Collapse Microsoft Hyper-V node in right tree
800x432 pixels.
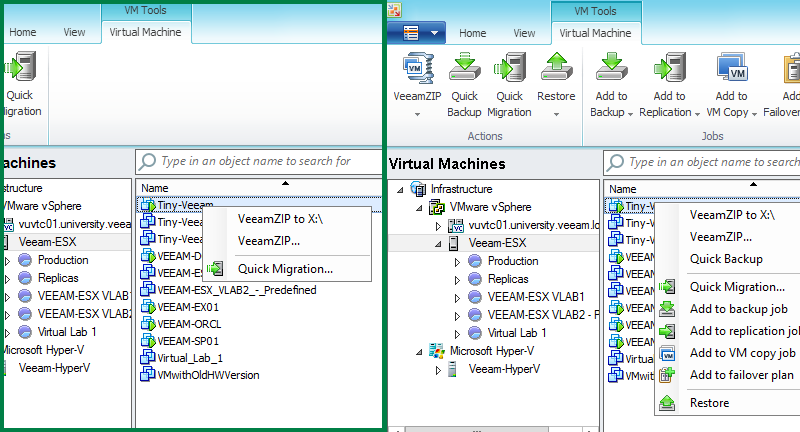(419, 352)
